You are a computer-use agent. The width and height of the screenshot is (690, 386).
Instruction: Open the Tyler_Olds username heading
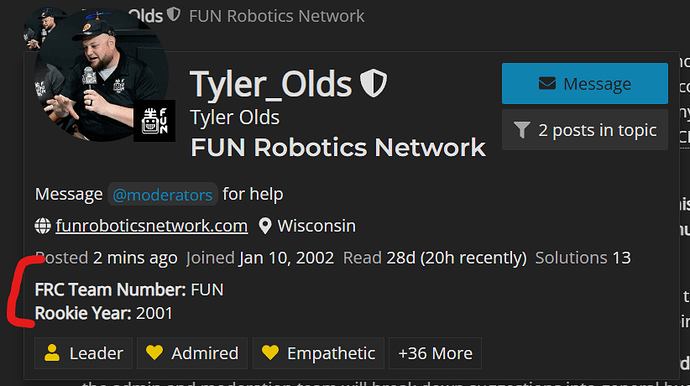pos(271,84)
